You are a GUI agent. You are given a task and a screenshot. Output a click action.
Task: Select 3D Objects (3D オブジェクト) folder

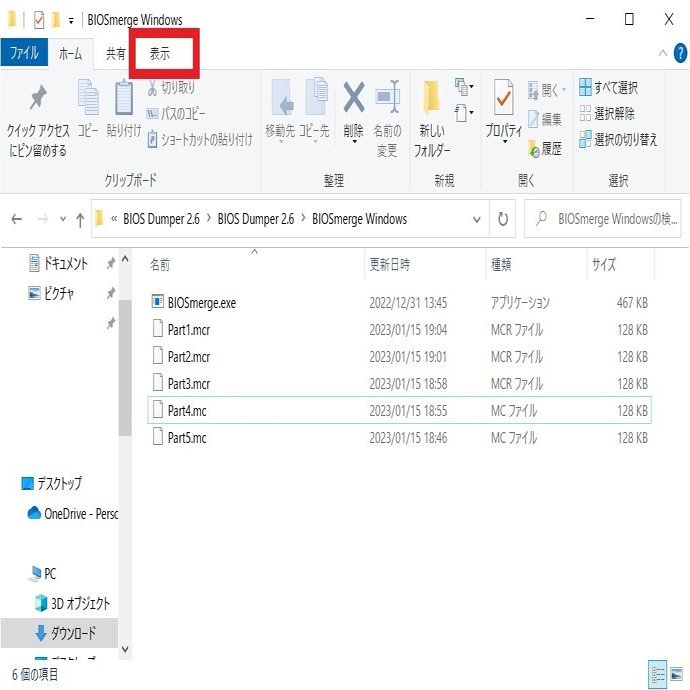click(x=72, y=603)
